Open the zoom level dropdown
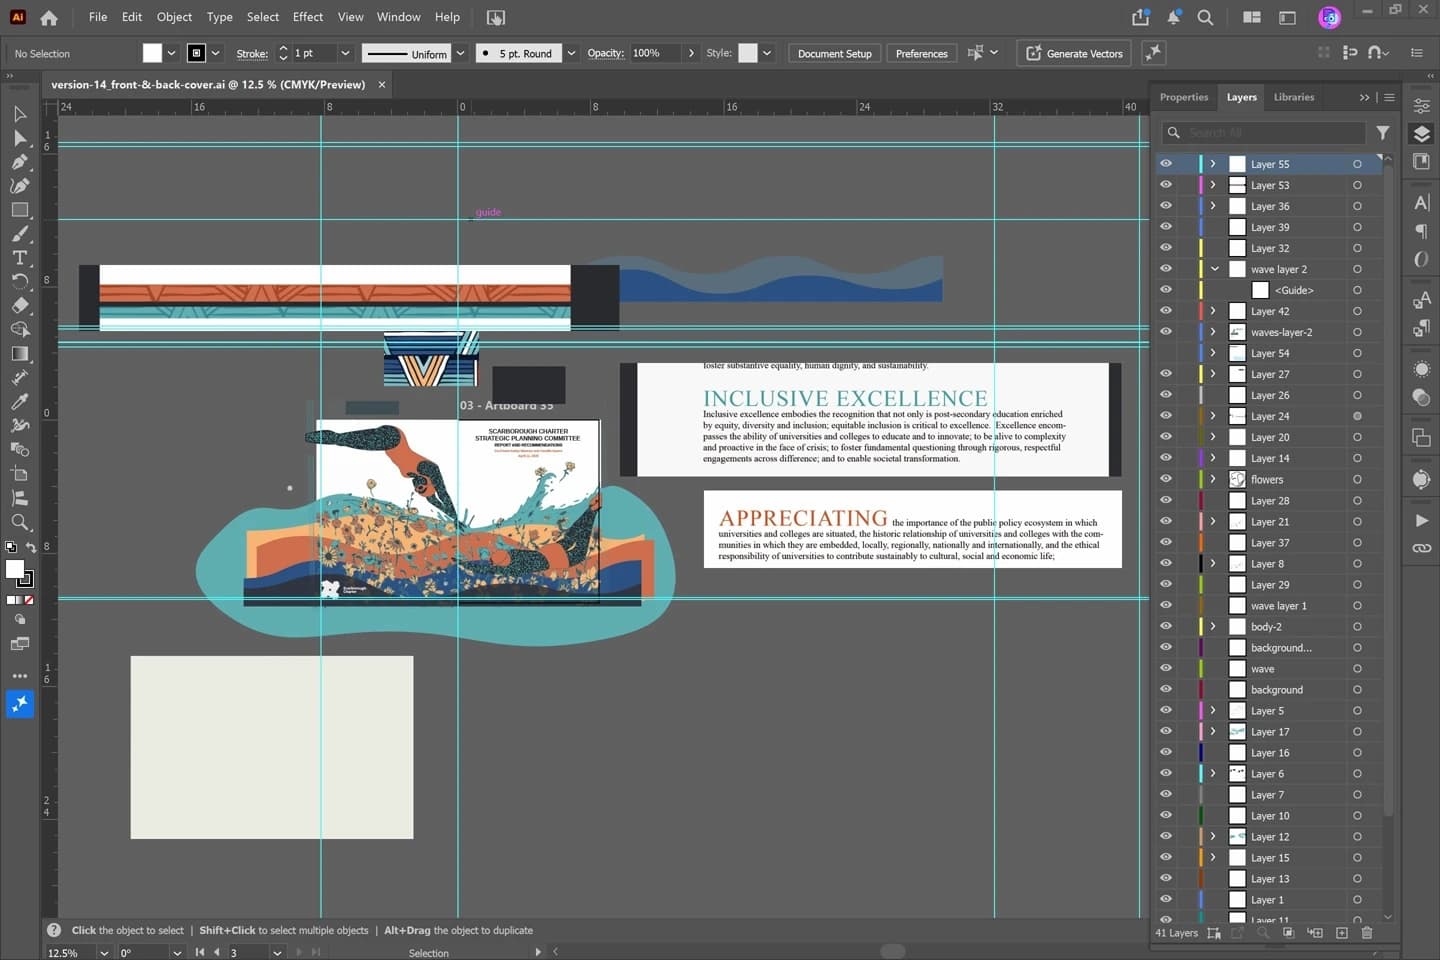Screen dimensions: 1440x960 [x=104, y=953]
